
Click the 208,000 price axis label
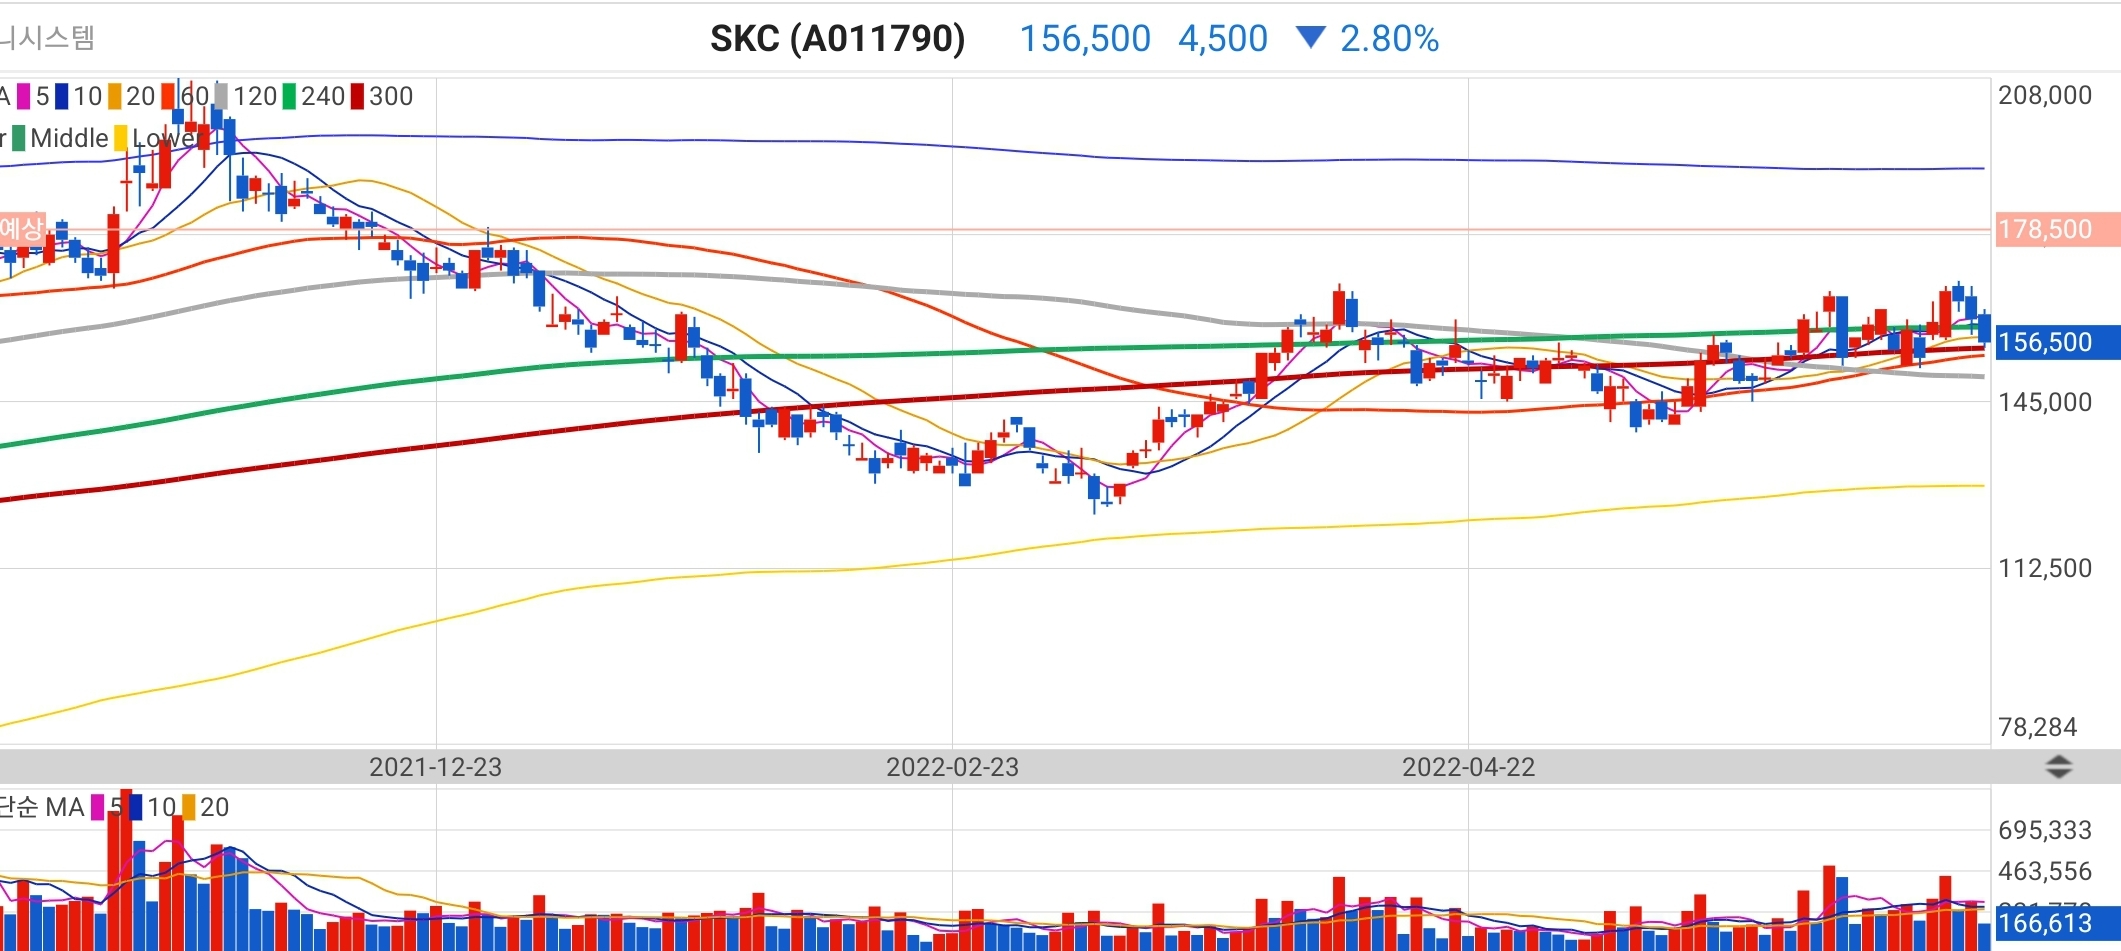click(2045, 95)
